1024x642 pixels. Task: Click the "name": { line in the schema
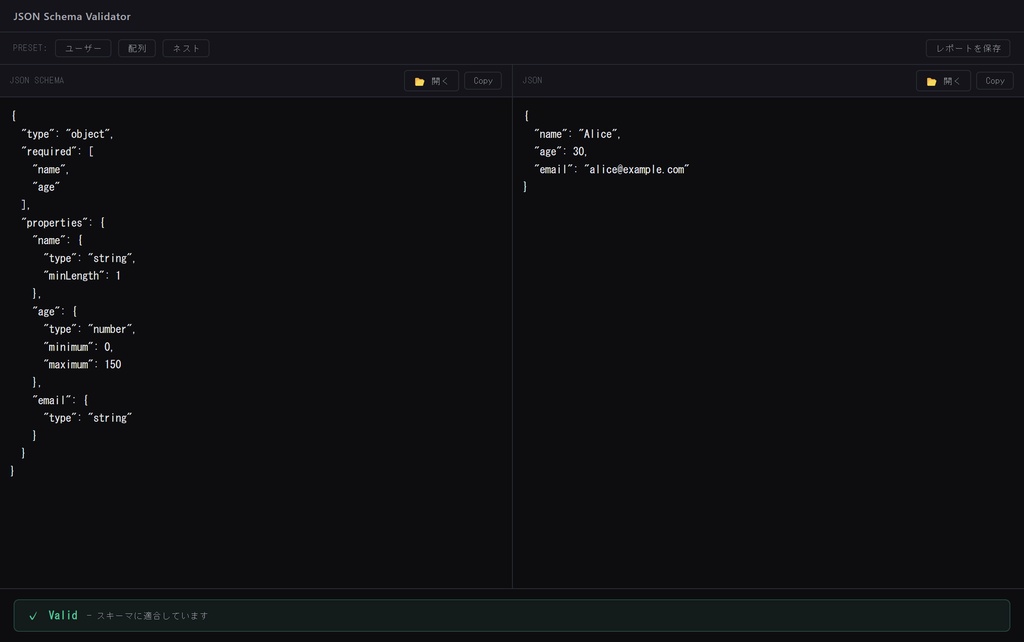tap(57, 240)
